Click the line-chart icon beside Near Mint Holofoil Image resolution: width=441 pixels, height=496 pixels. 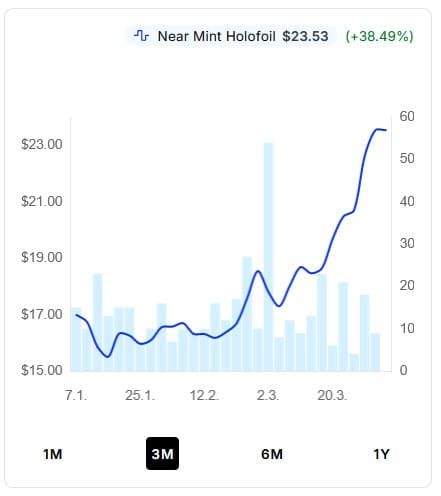pos(141,36)
